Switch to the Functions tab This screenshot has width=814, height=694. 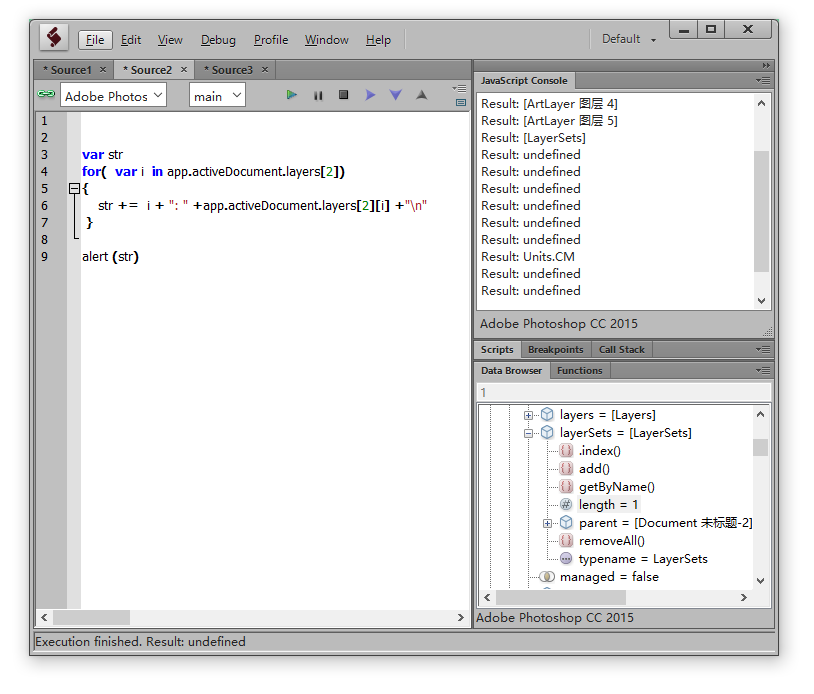click(x=579, y=370)
